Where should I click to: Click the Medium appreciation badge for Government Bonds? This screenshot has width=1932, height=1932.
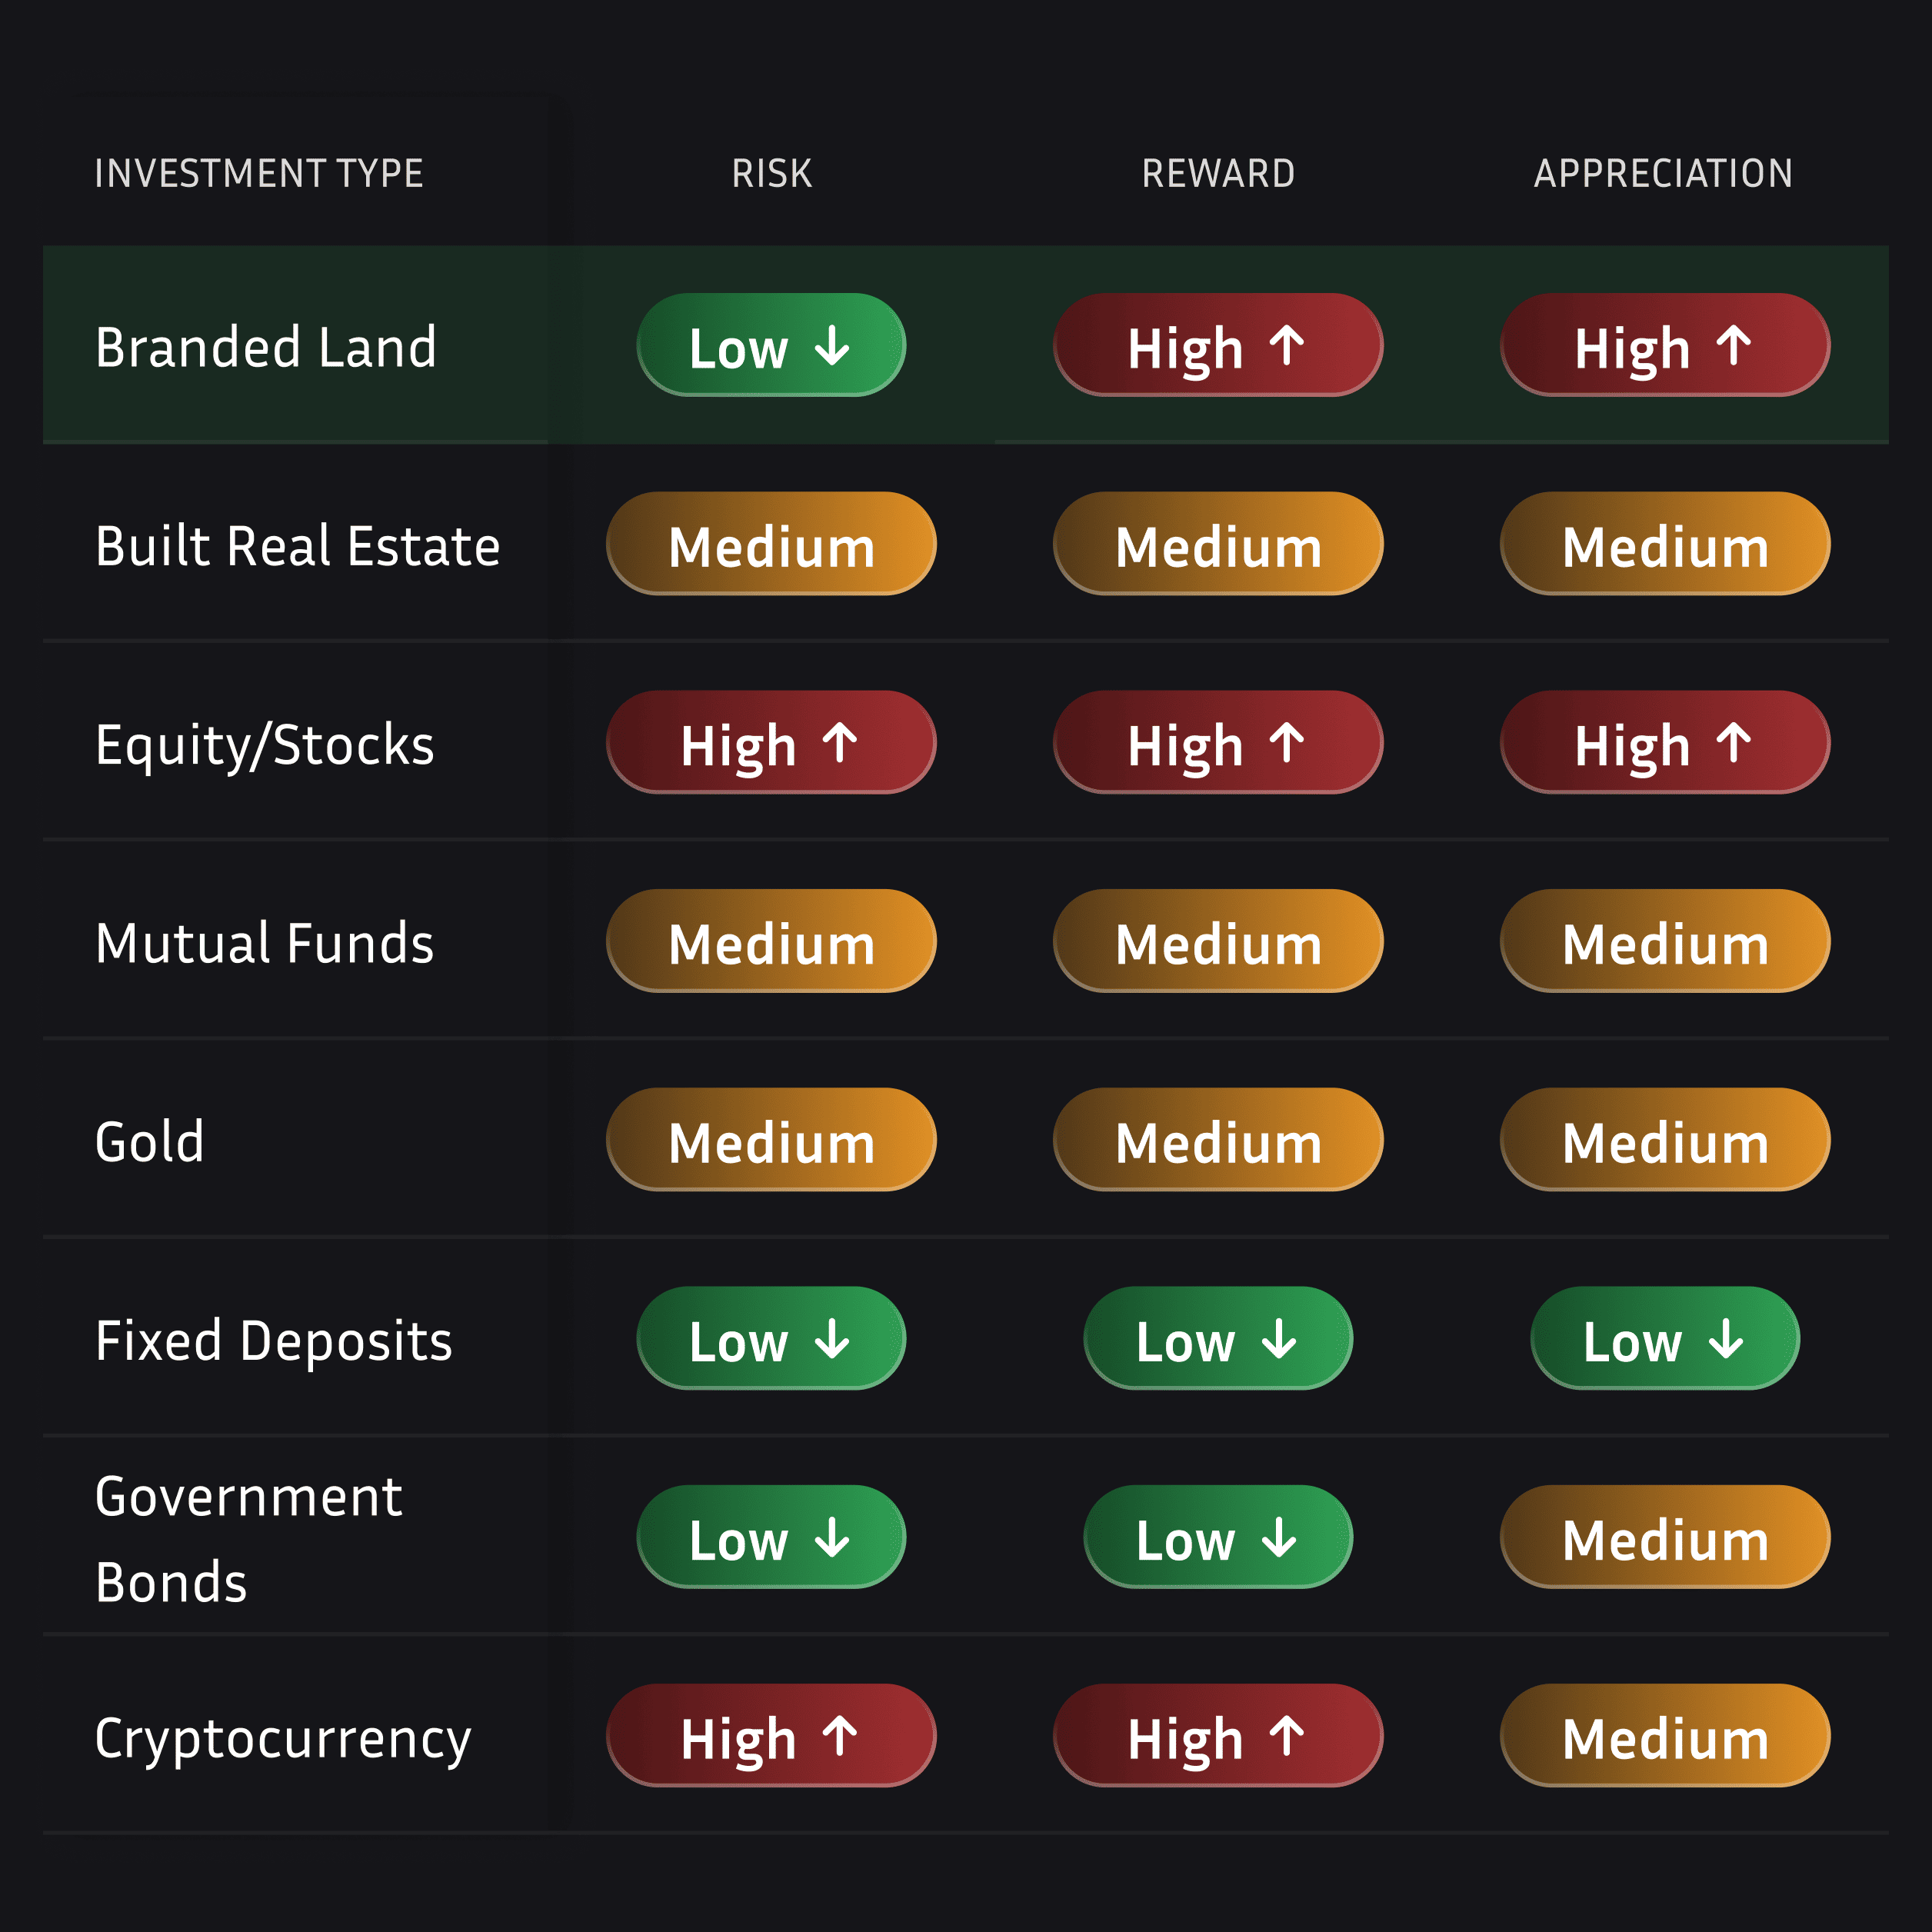coord(1665,1537)
